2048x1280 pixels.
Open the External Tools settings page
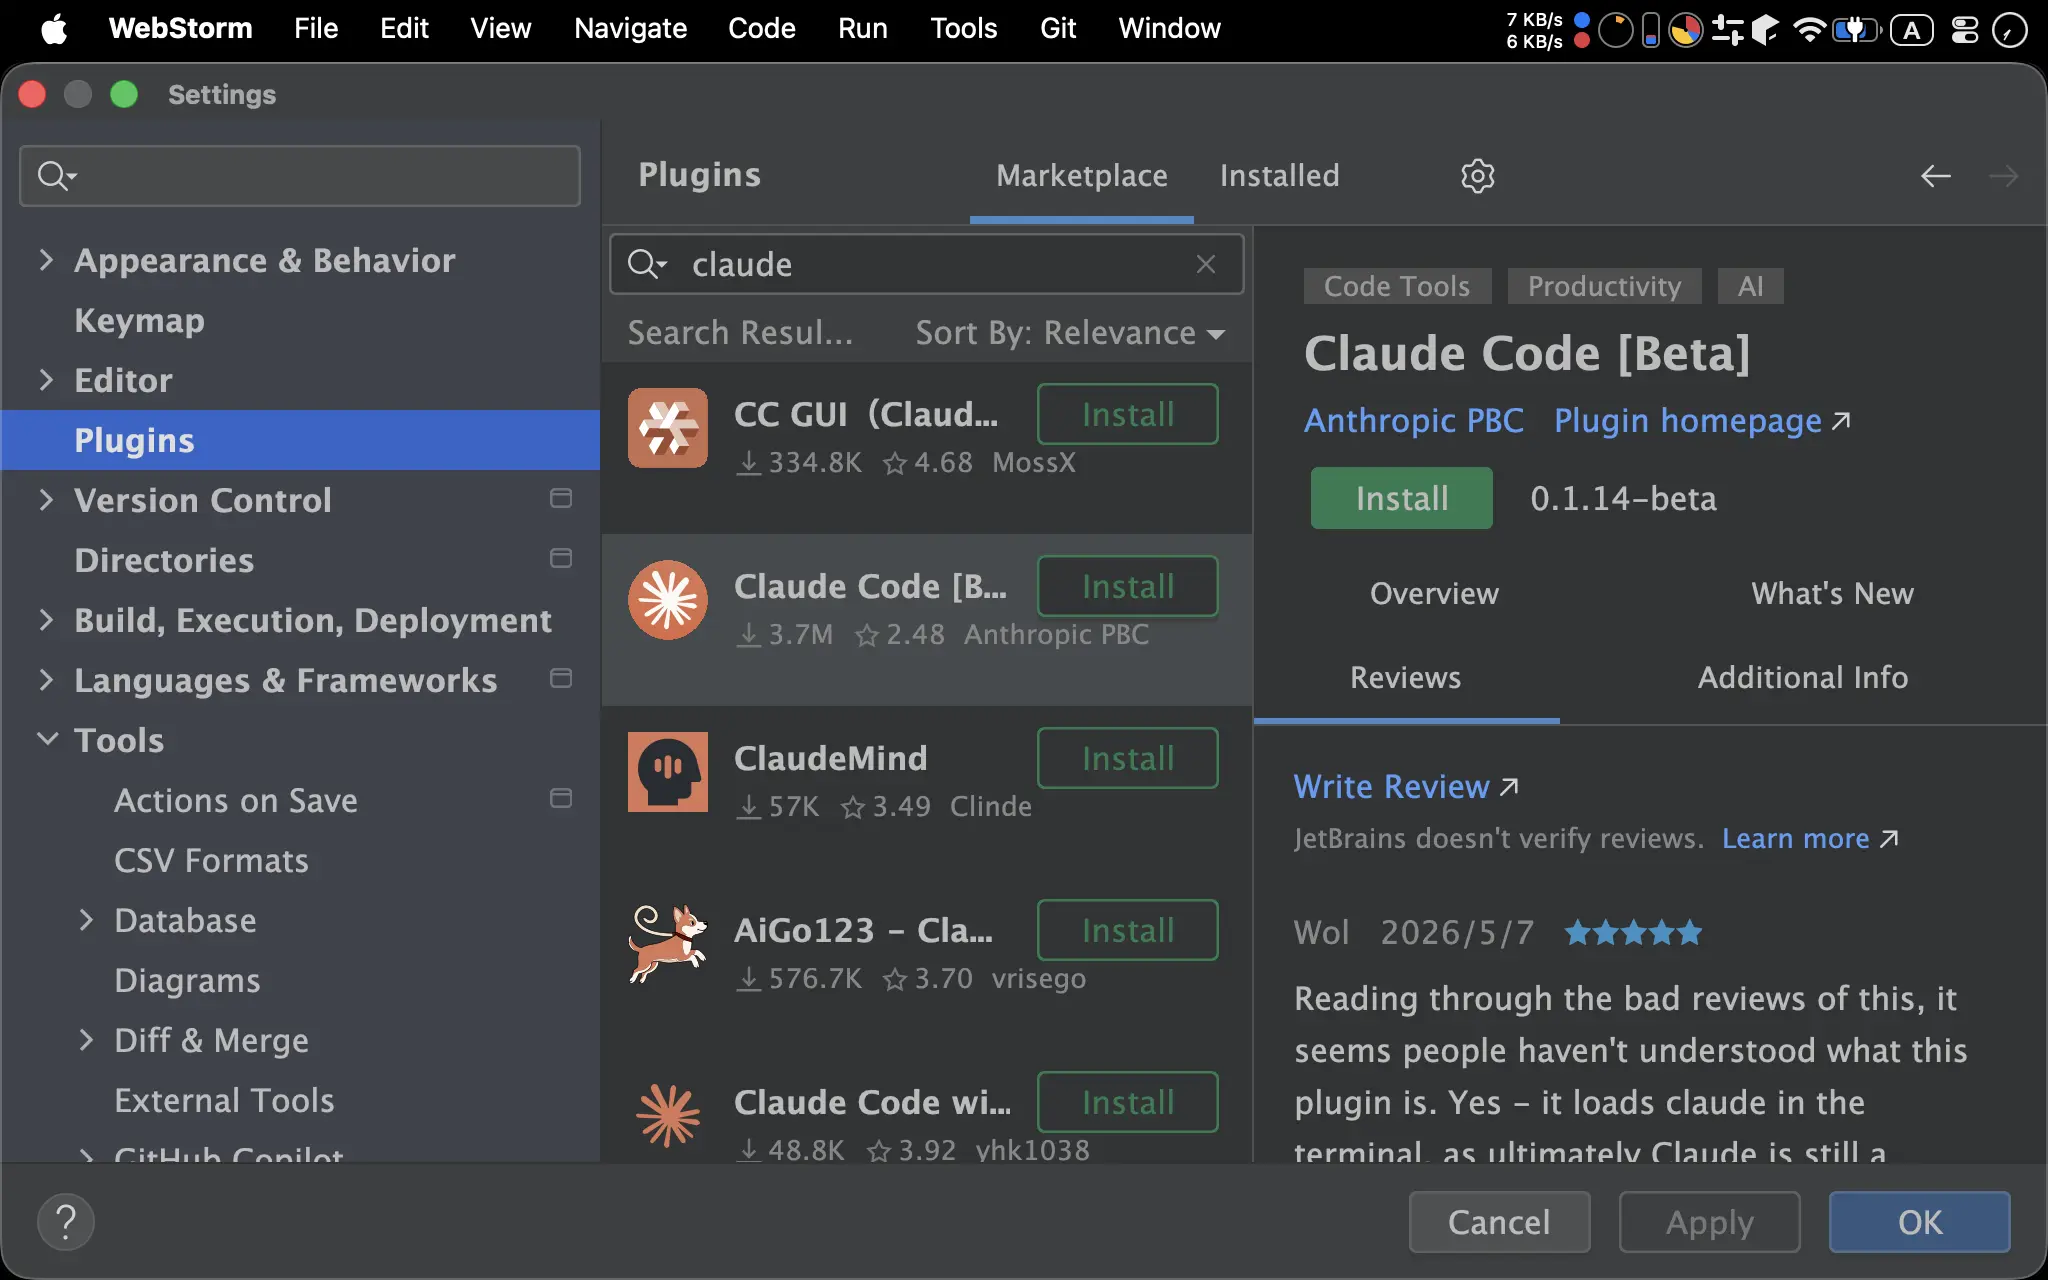[x=224, y=1100]
